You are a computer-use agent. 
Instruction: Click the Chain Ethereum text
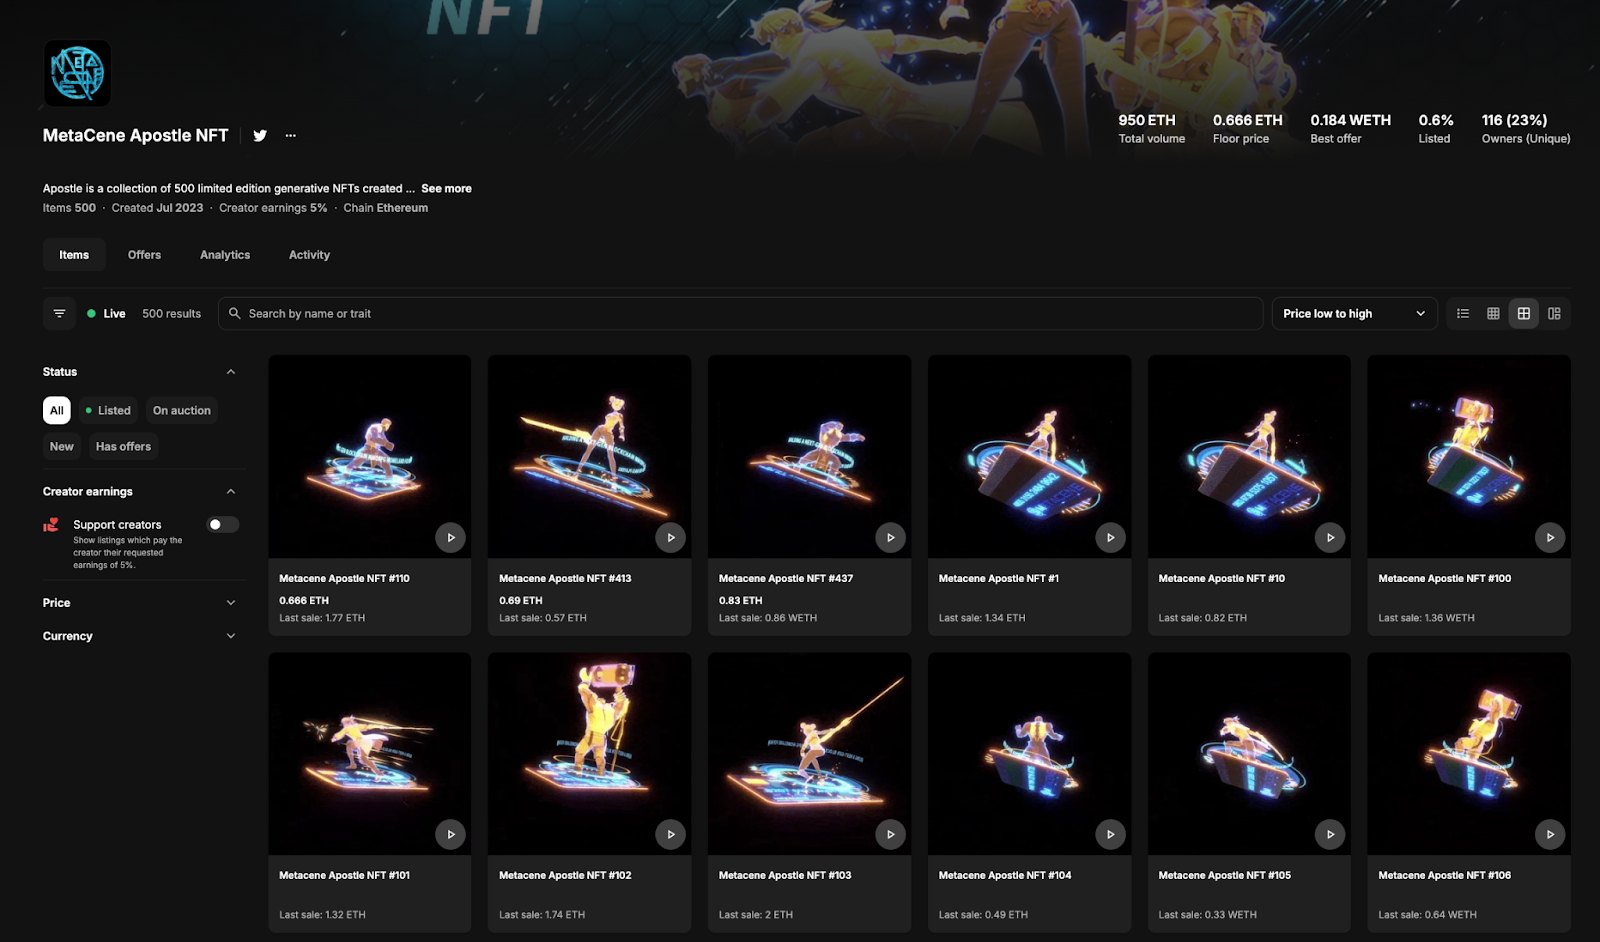coord(386,208)
